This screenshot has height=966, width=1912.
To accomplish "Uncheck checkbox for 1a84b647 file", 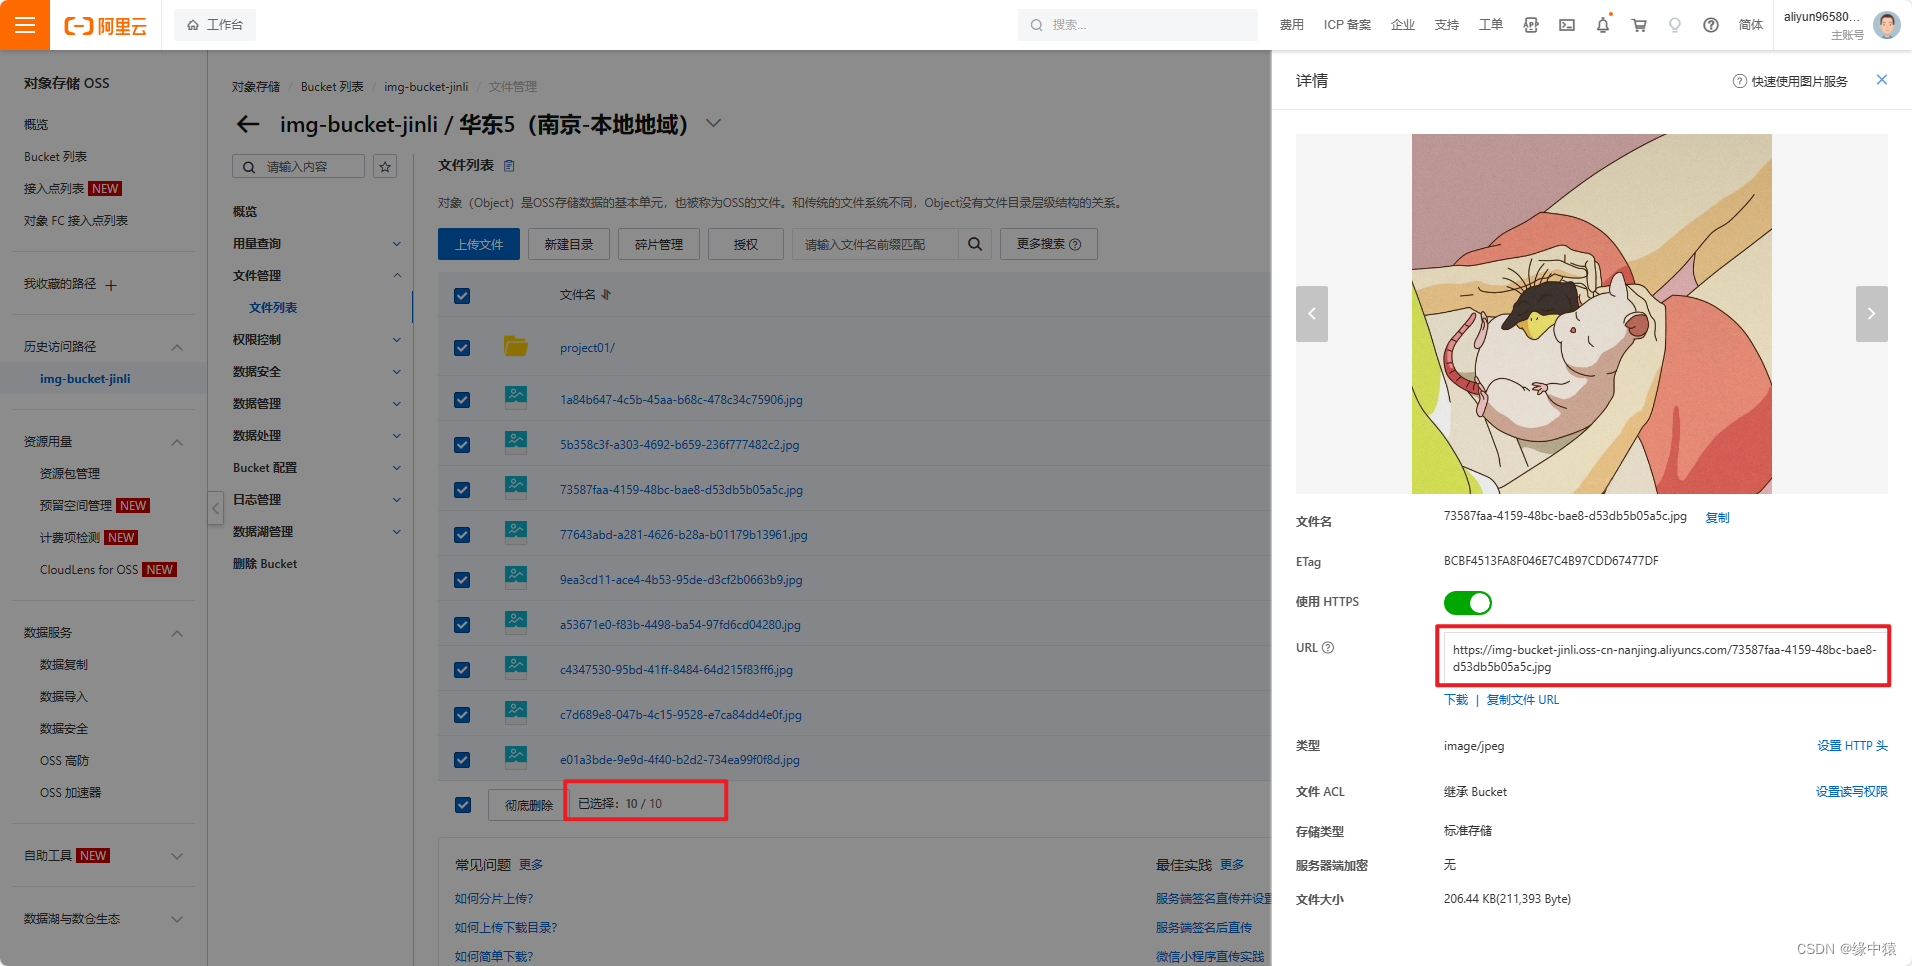I will (x=462, y=400).
